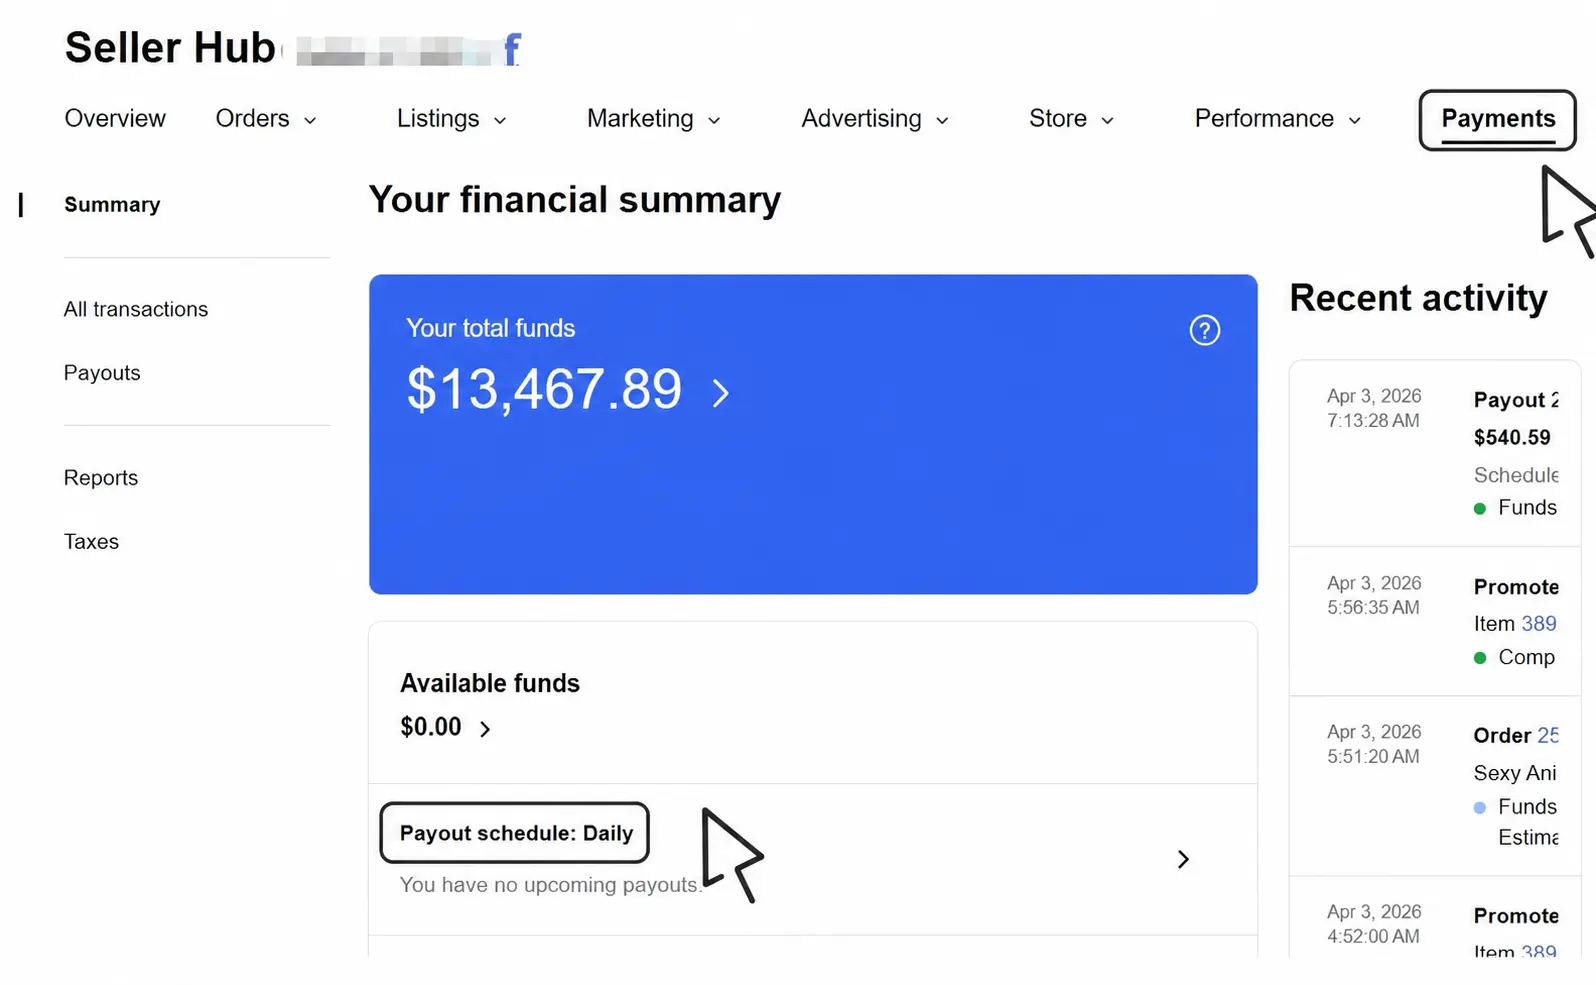Open the Payouts sidebar link

tap(102, 373)
